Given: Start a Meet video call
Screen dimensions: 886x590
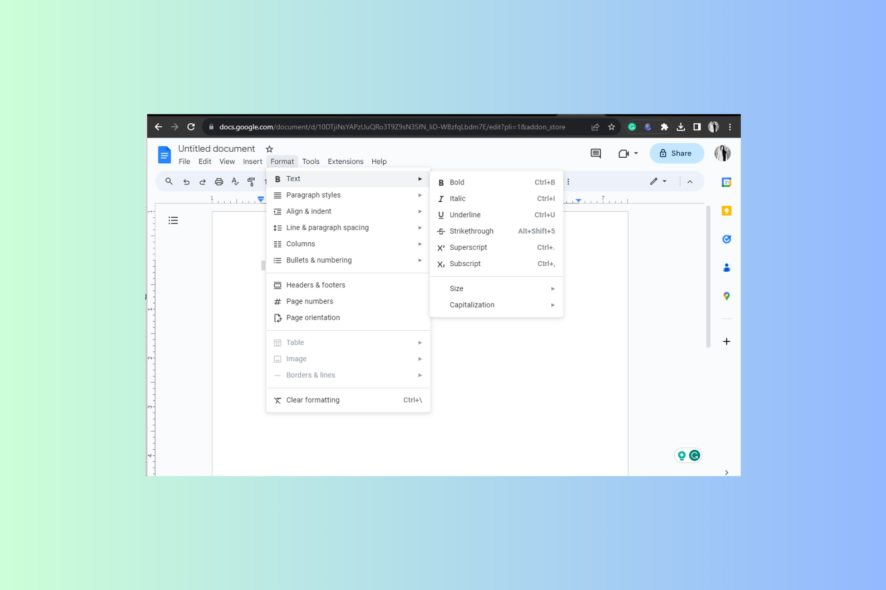Looking at the screenshot, I should click(623, 152).
